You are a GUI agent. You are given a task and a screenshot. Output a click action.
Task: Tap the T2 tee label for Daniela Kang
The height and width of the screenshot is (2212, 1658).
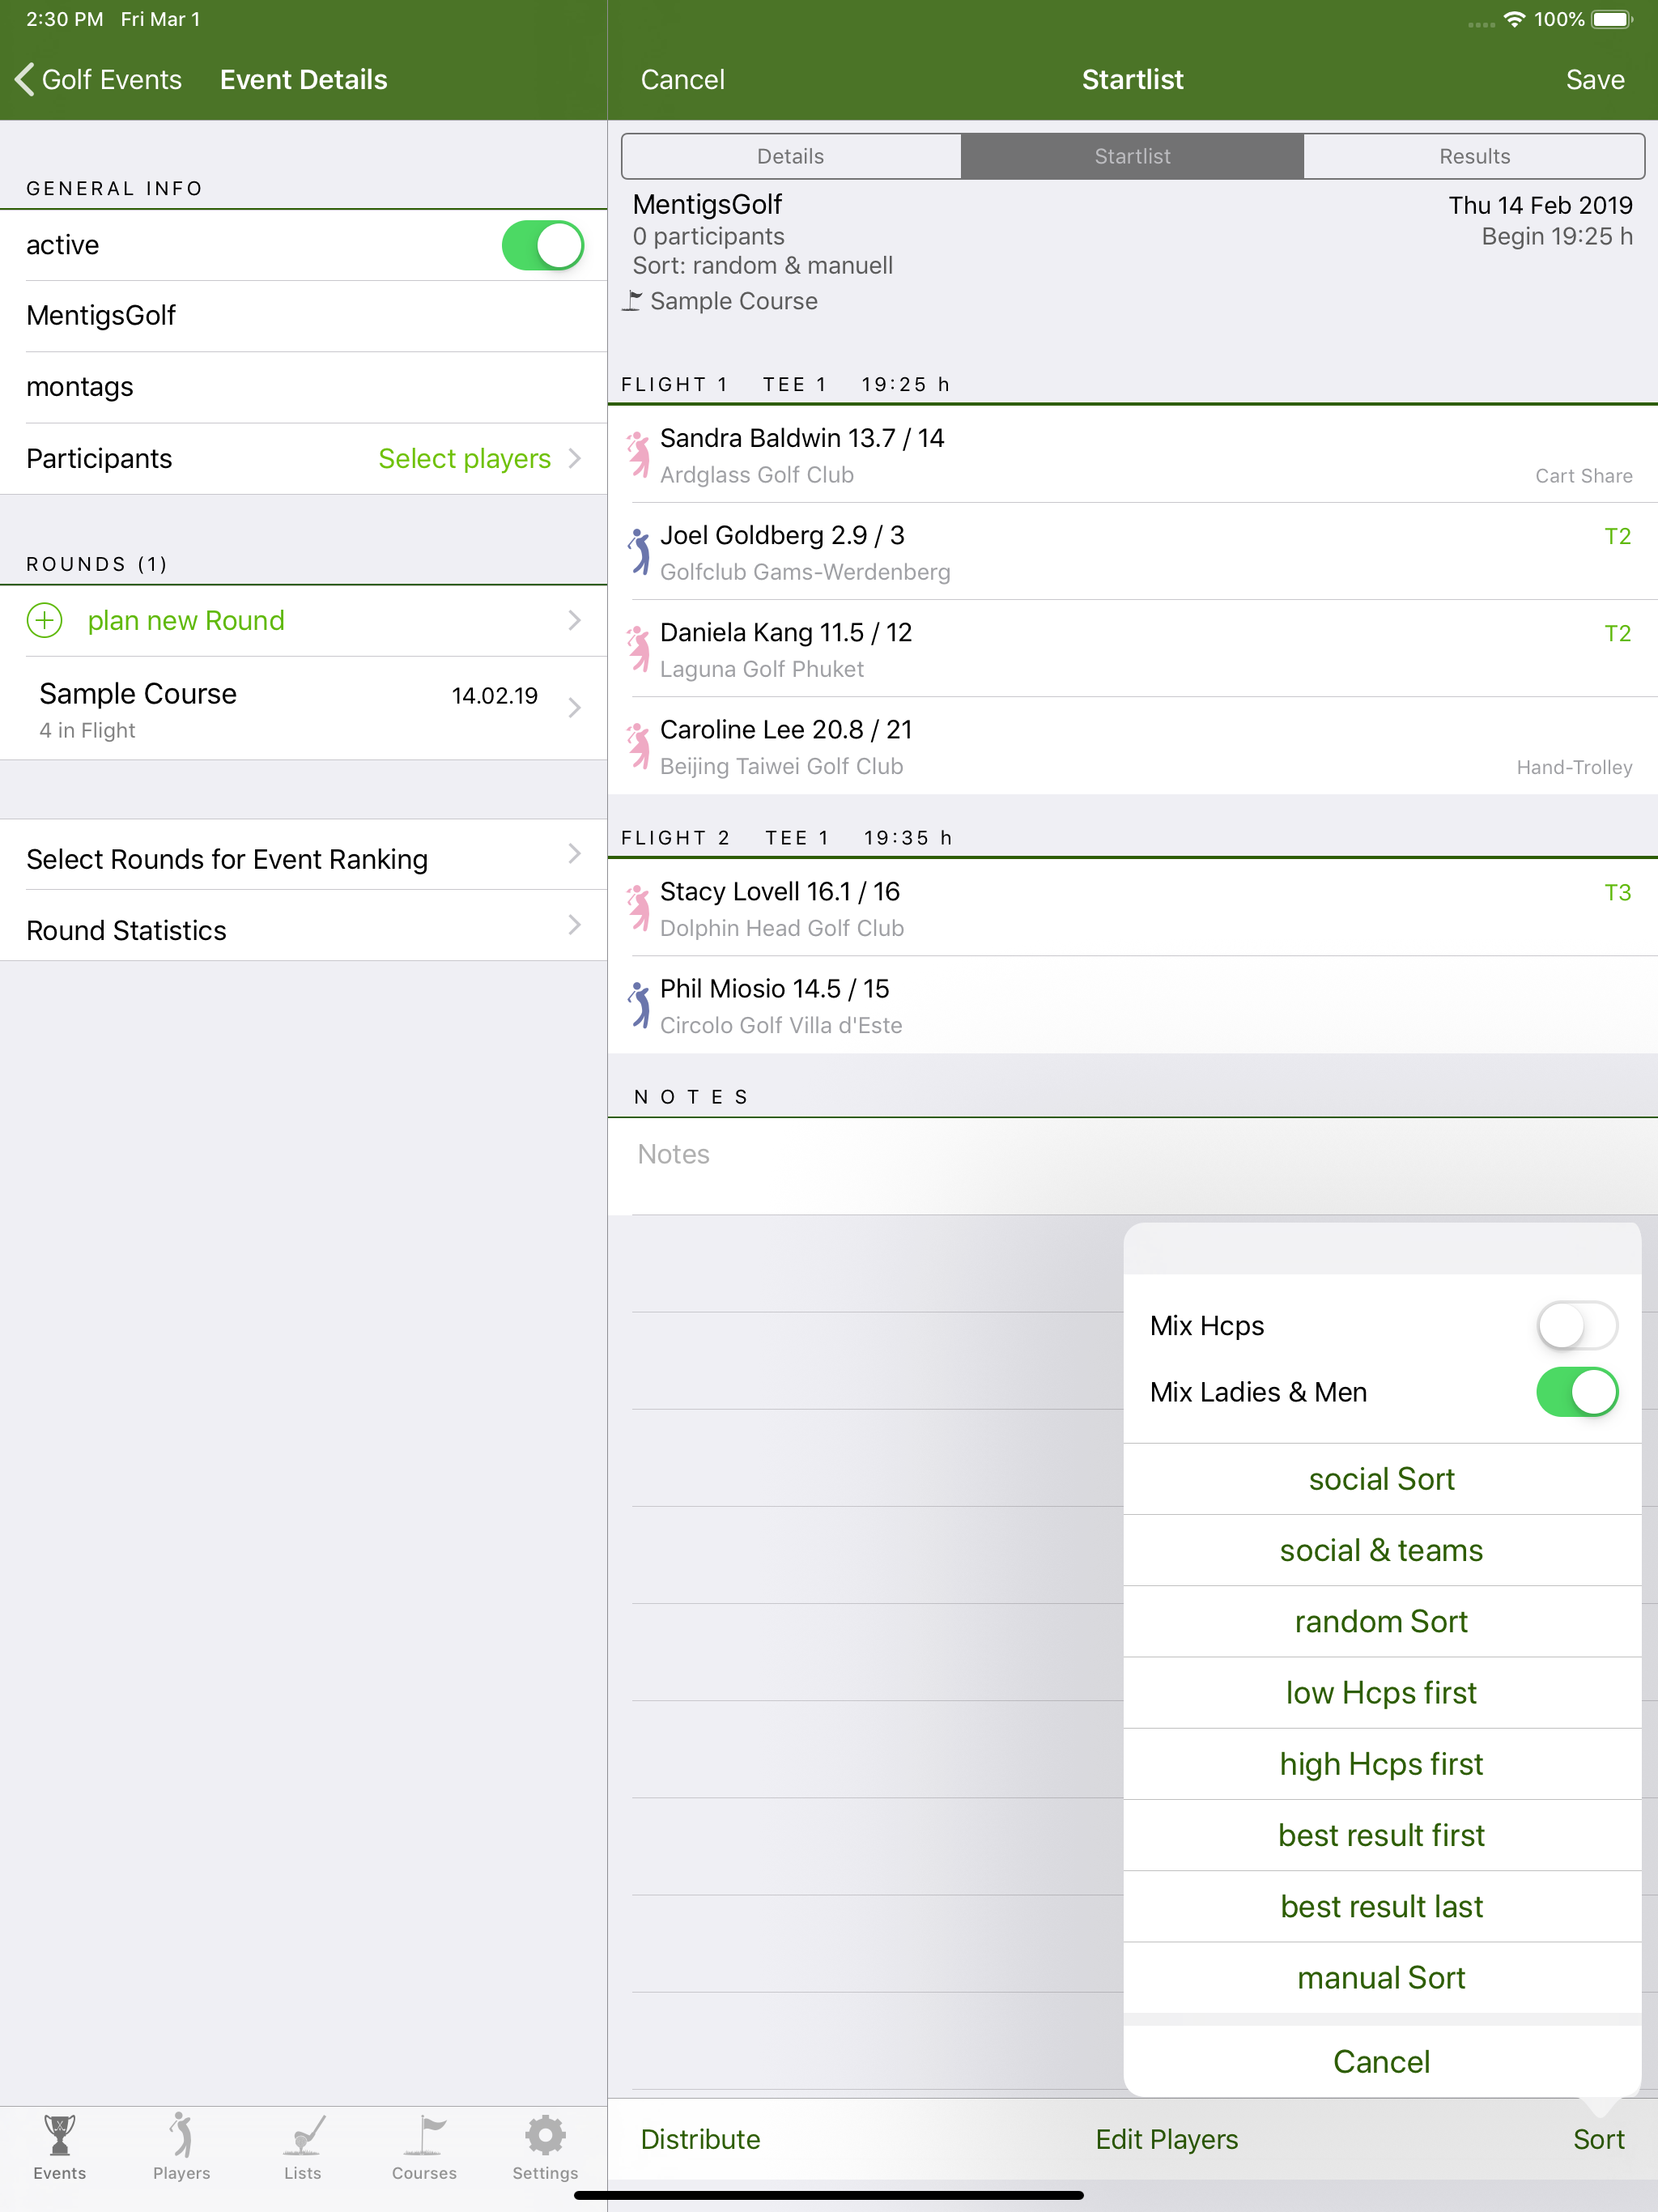1617,633
